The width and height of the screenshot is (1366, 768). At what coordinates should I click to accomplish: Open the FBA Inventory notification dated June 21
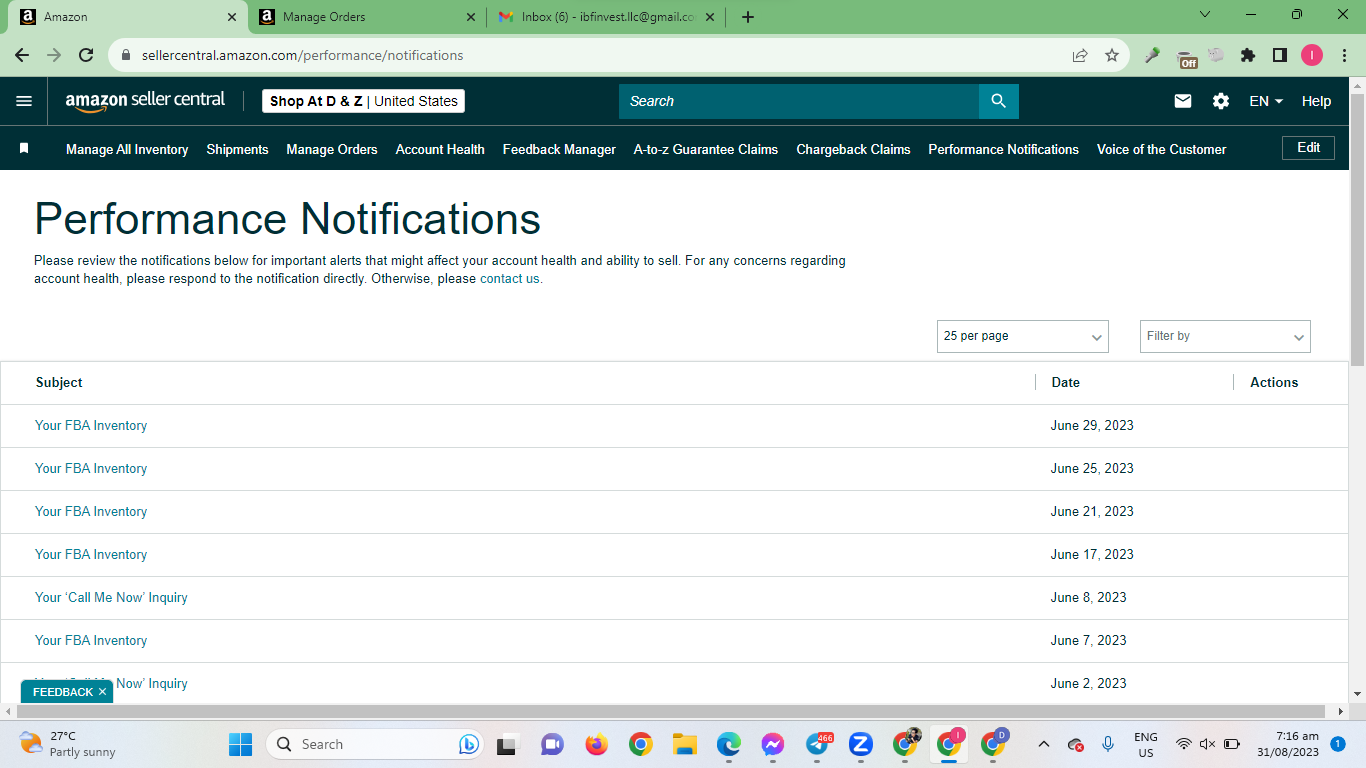[91, 511]
